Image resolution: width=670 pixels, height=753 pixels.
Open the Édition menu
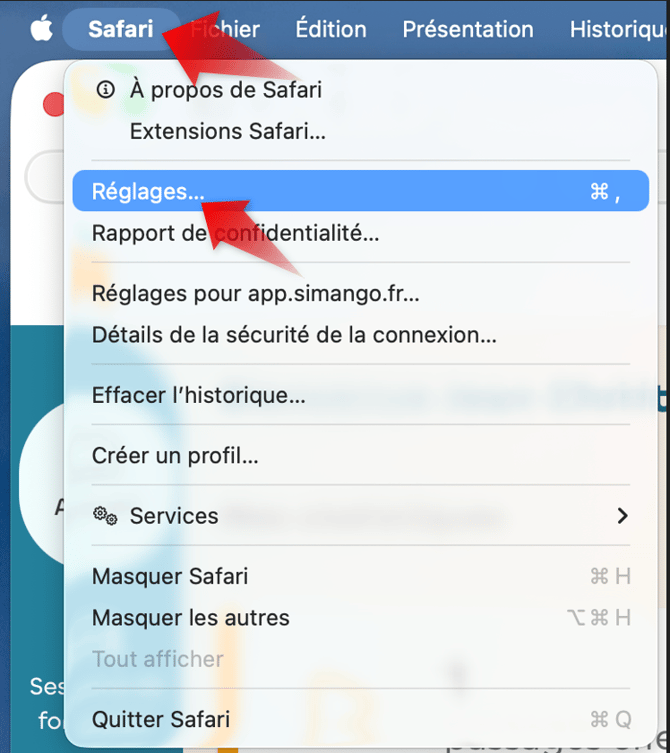click(x=331, y=29)
